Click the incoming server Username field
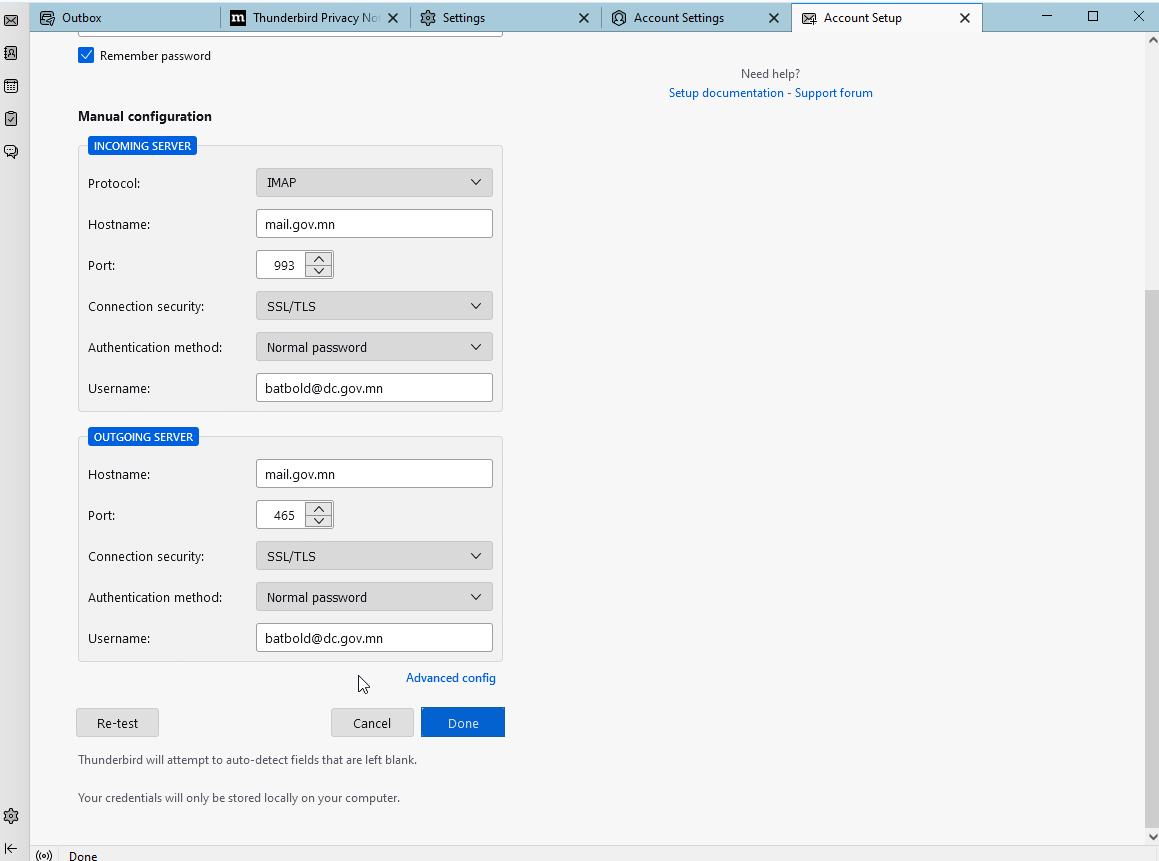 (374, 388)
